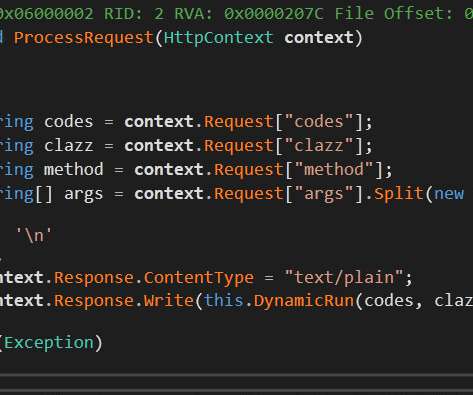
Task: Click the args variable declaration
Action: (x=84, y=194)
